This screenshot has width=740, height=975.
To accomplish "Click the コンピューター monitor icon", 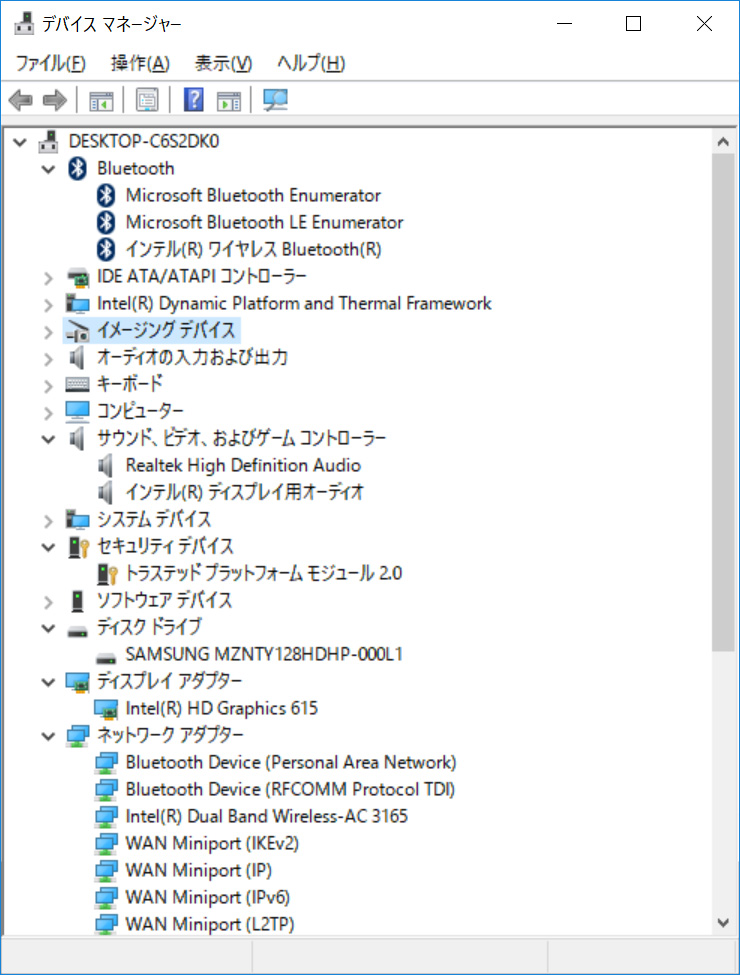I will pos(78,411).
